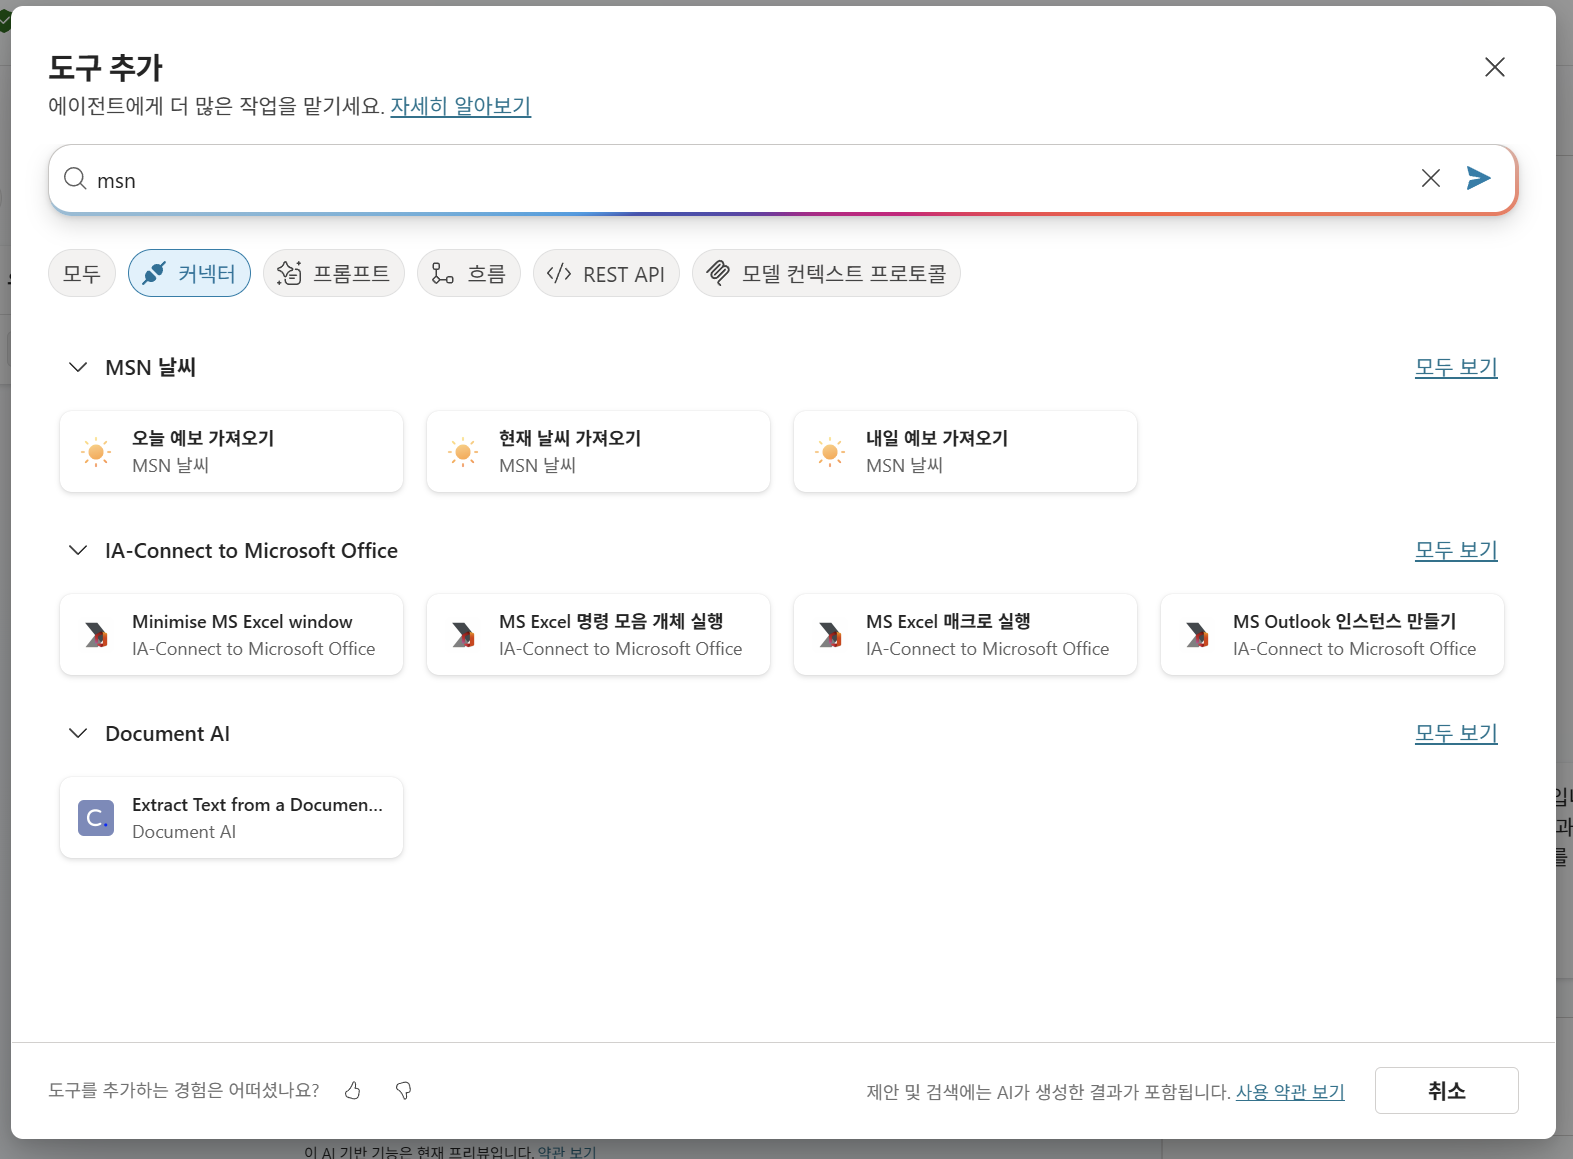Add the MS Excel 매크로 실행 tool
Viewport: 1573px width, 1159px height.
pos(965,635)
